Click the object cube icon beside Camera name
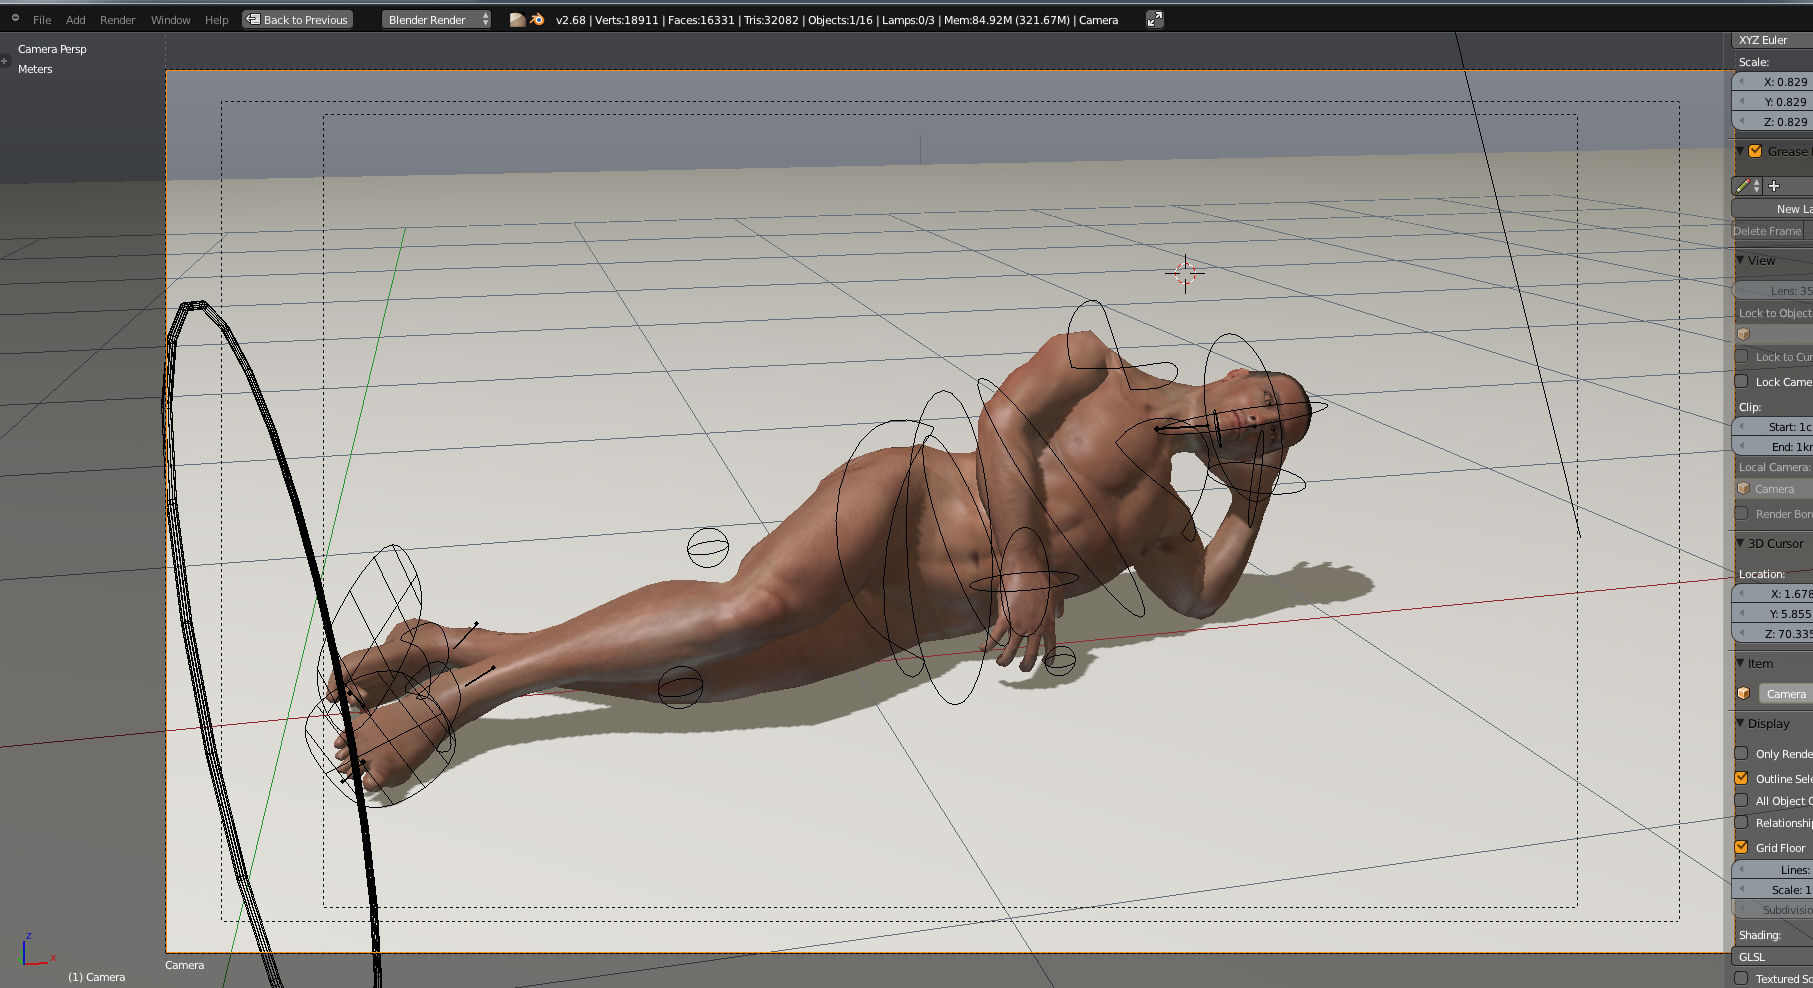1813x988 pixels. (1744, 694)
